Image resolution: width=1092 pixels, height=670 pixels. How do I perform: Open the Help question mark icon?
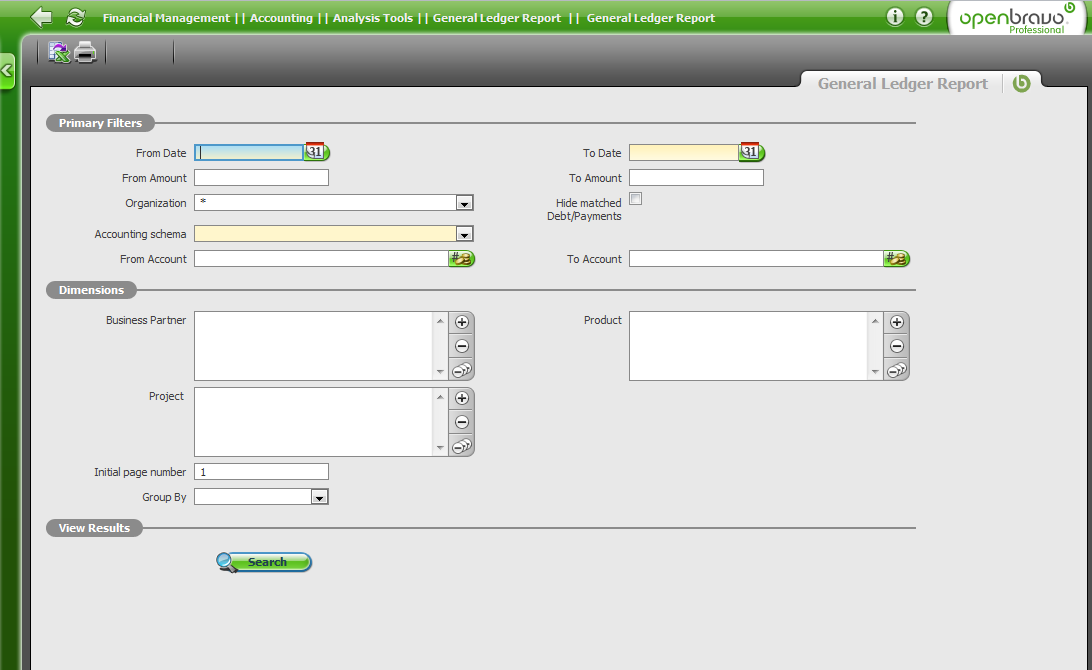924,17
